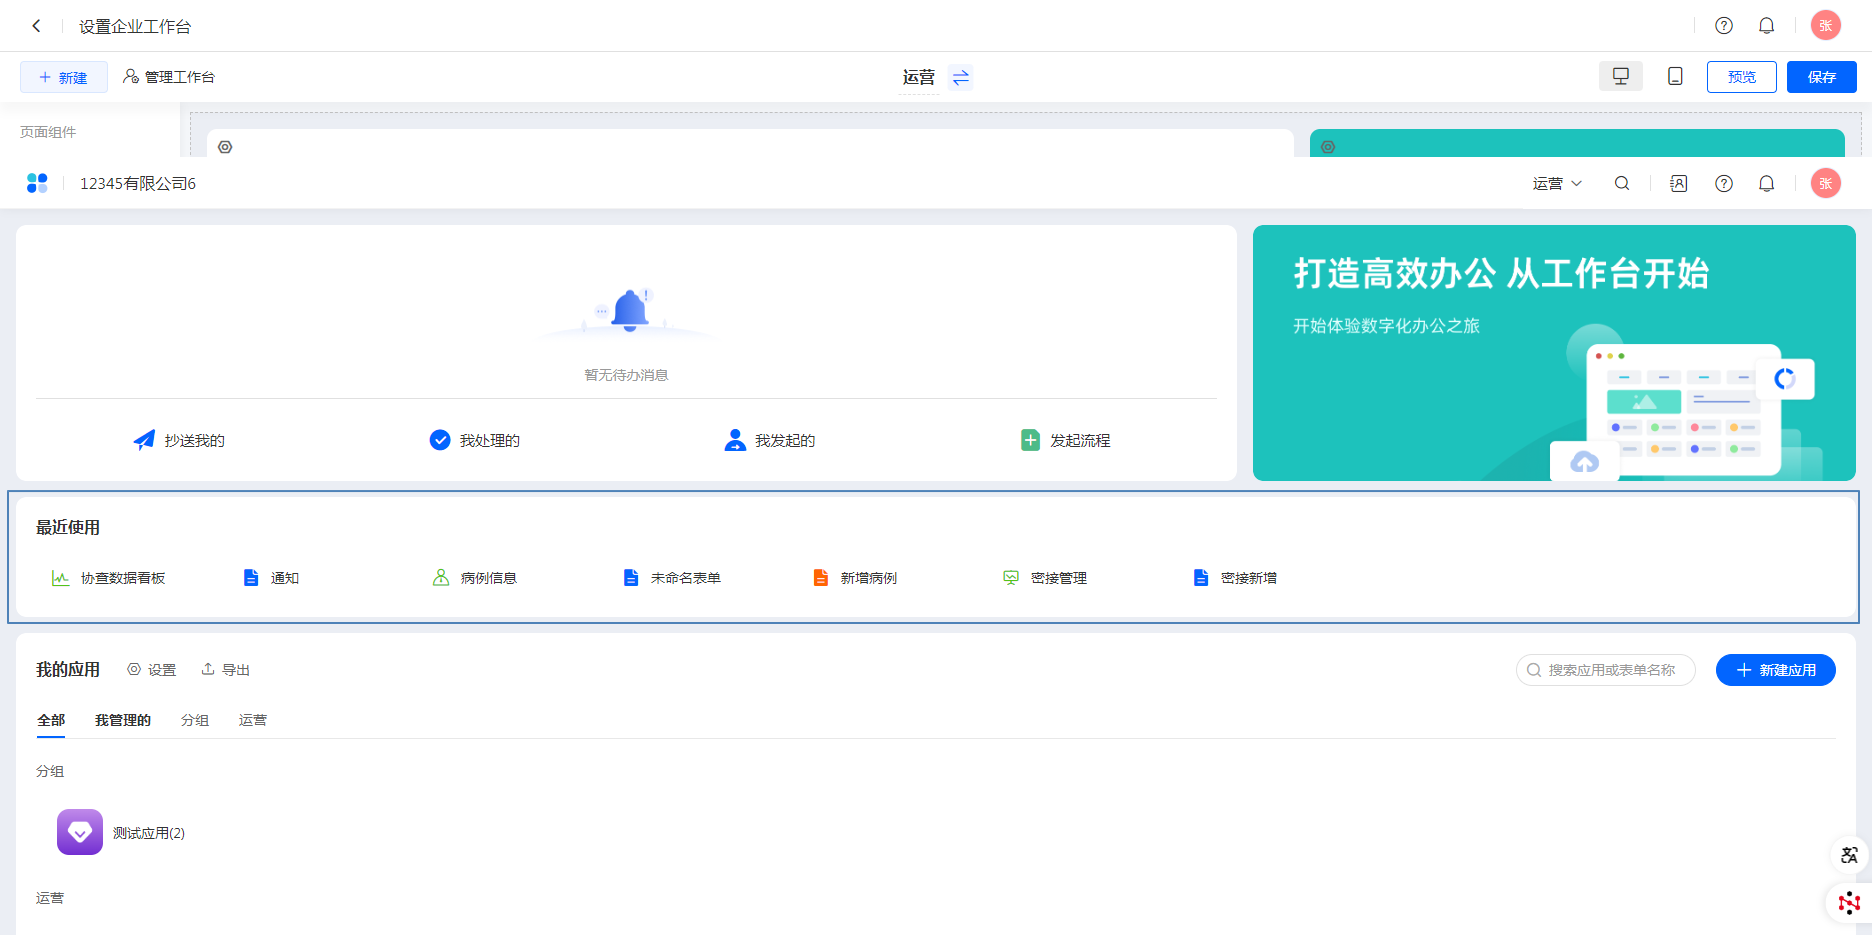Open the search icon in workbench header
Screen dimensions: 1872x935
tap(1622, 184)
